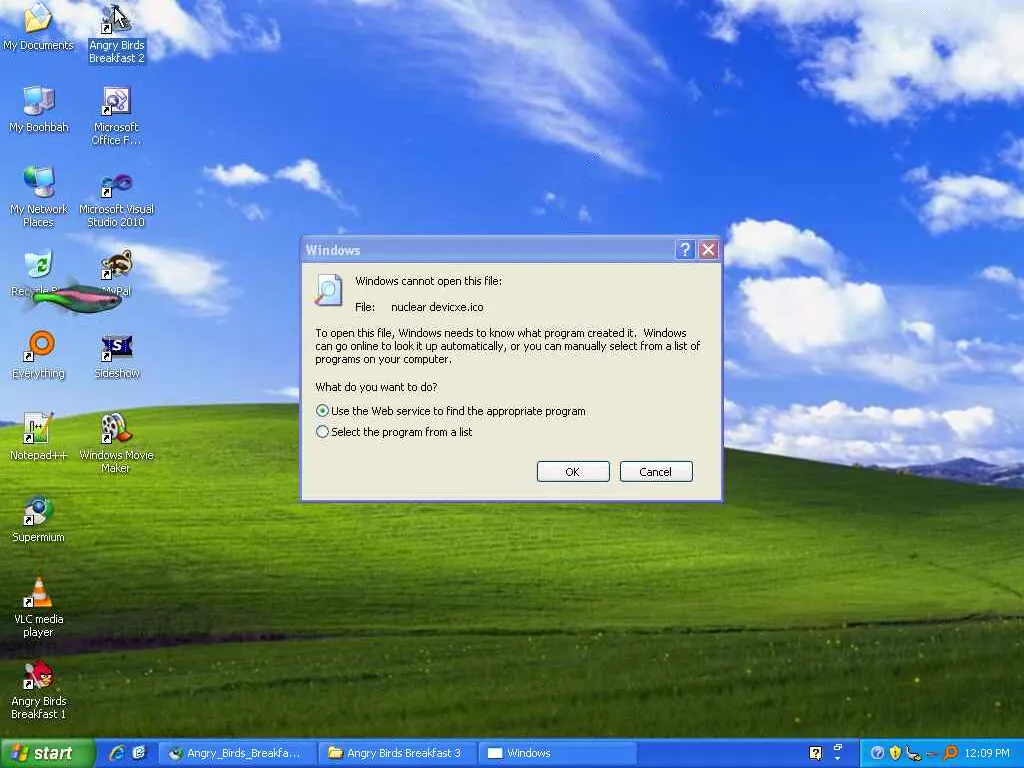Click the second Quick Launch icon
Image resolution: width=1024 pixels, height=768 pixels.
[x=139, y=753]
